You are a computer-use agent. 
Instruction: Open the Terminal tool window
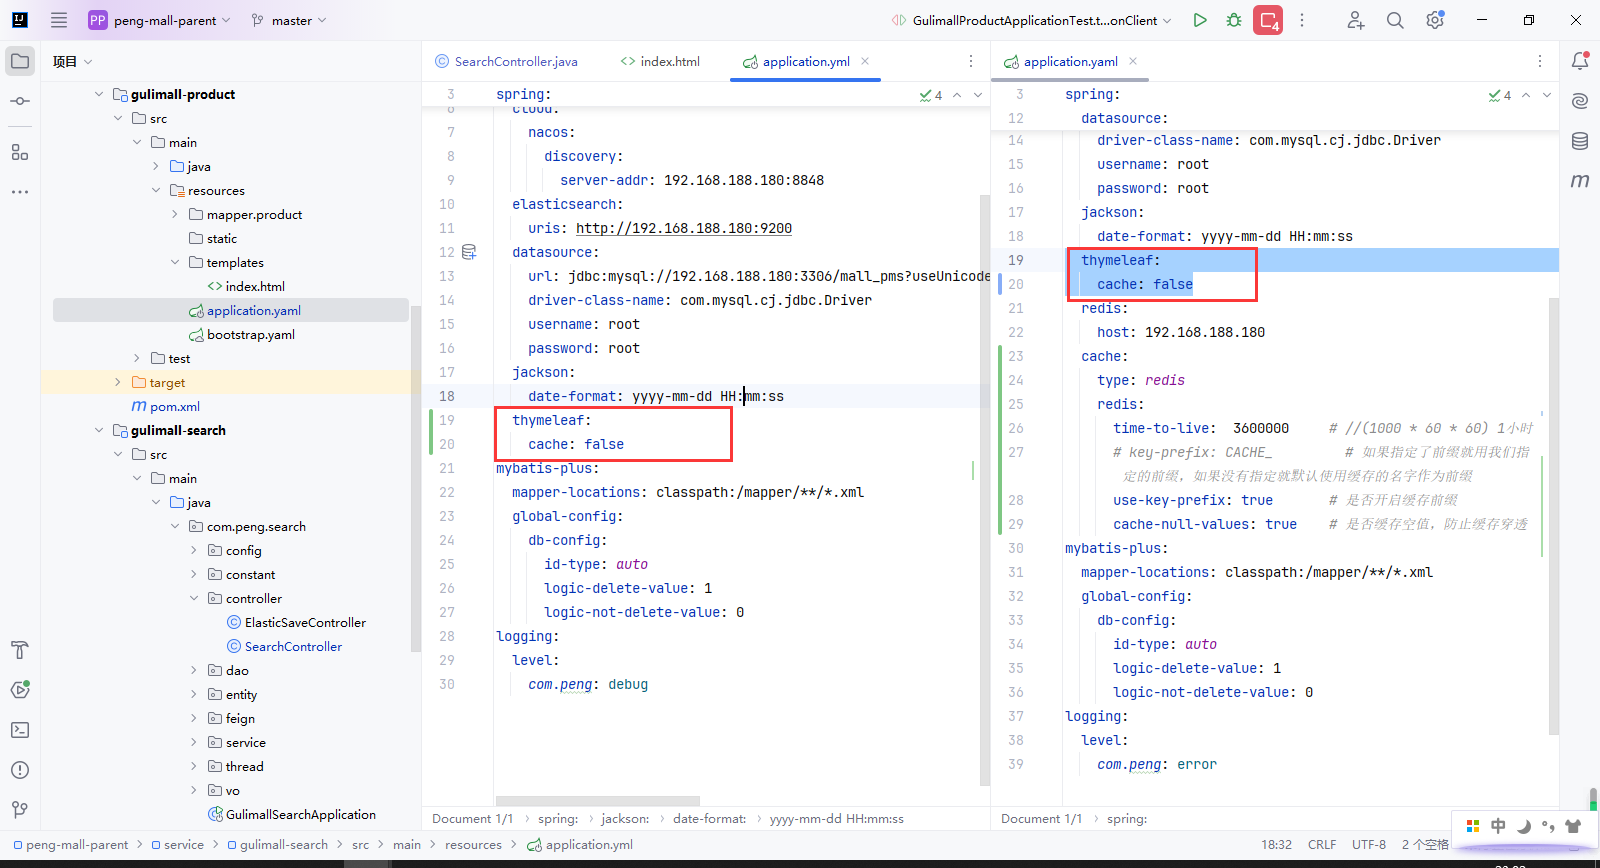[x=20, y=730]
